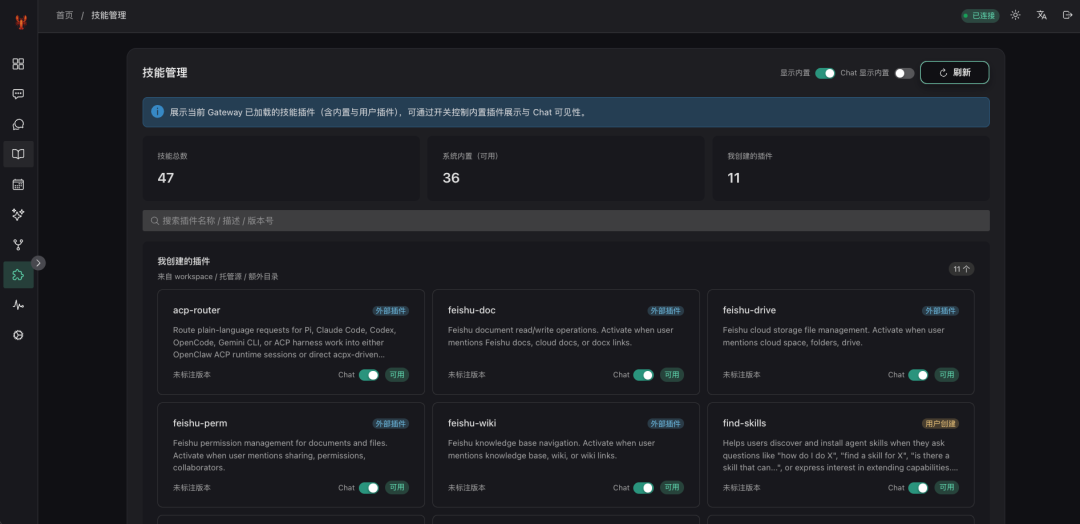Open the open-book sidebar icon
The image size is (1080, 524).
pyautogui.click(x=19, y=154)
